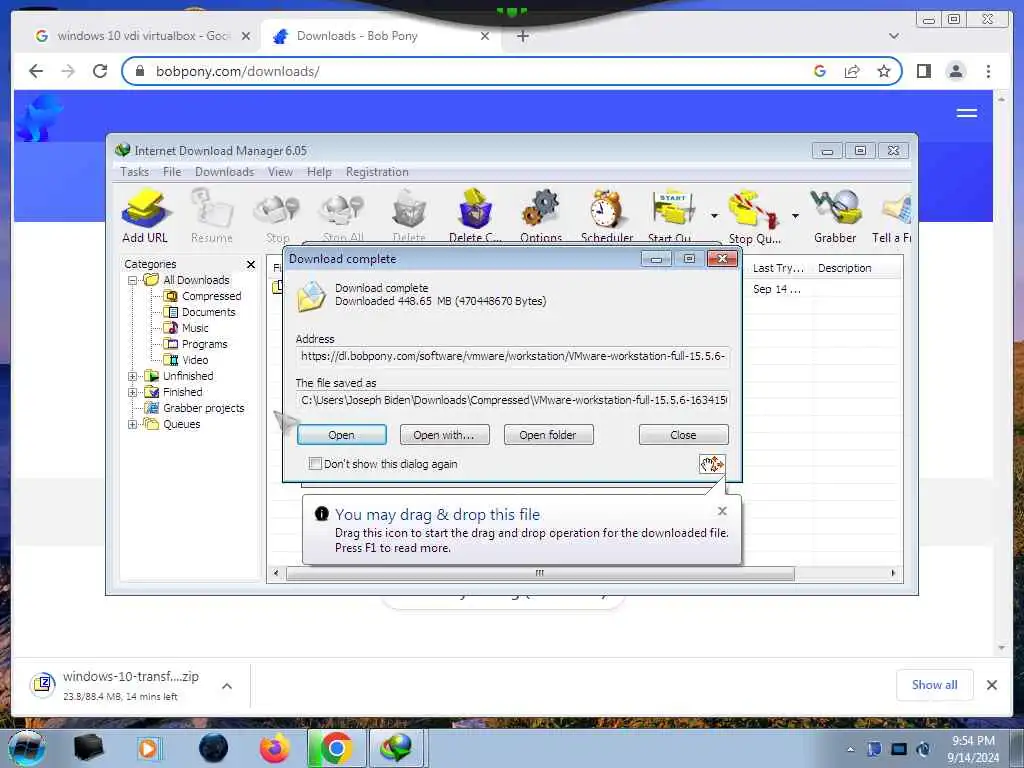Screen dimensions: 1024x768
Task: Click the Chrome share page icon
Action: (852, 71)
